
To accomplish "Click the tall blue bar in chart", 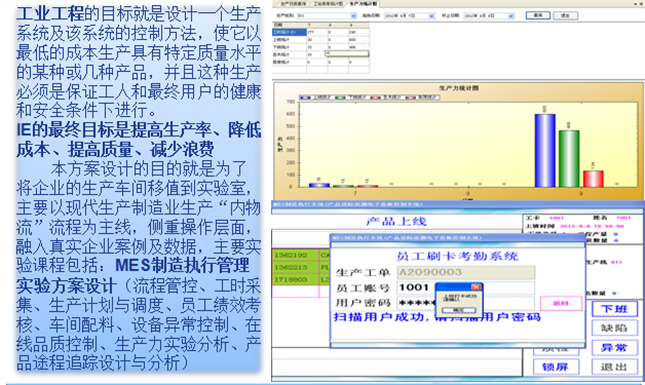I will point(545,151).
